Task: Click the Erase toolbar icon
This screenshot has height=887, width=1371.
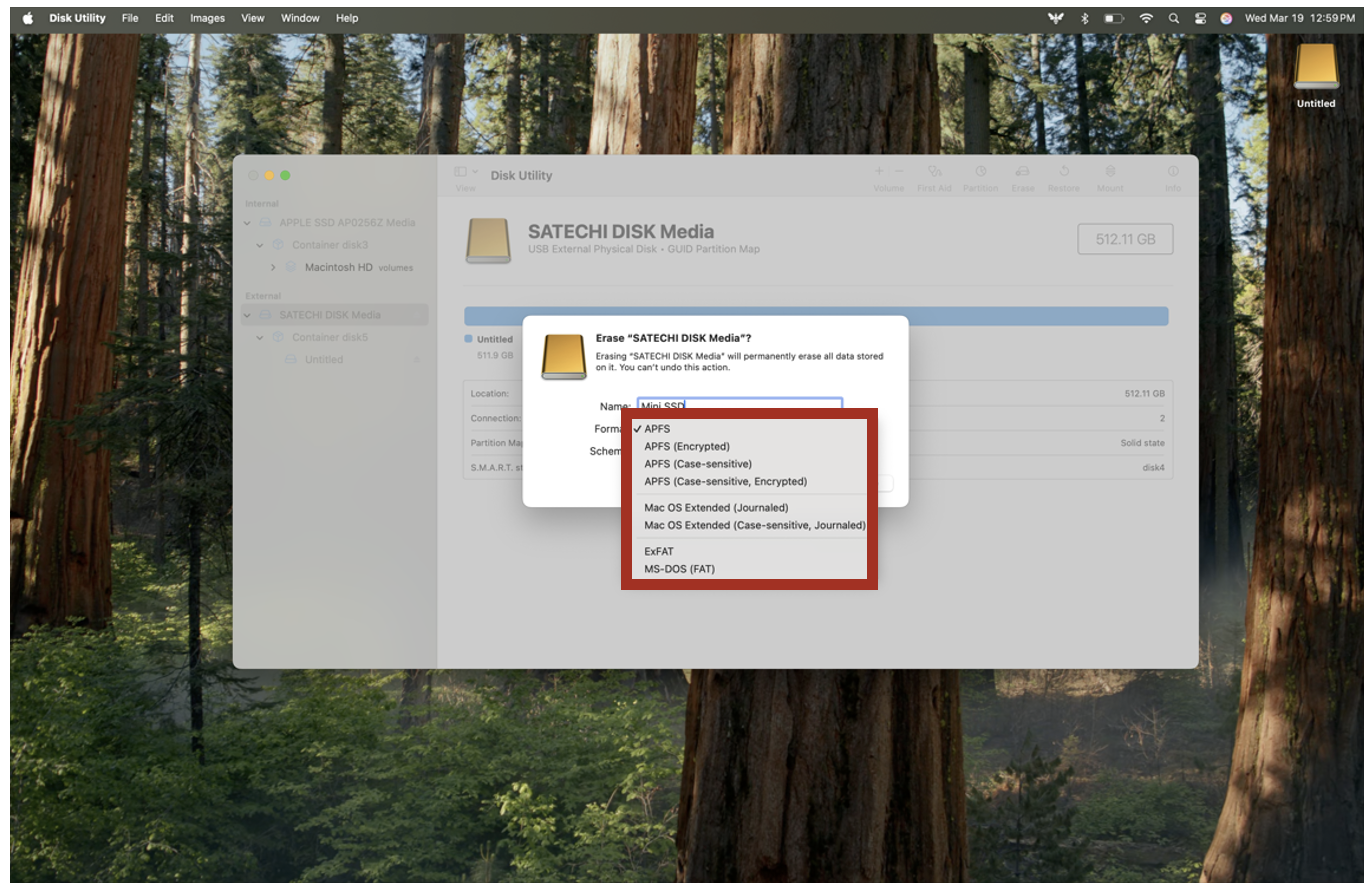Action: pos(1022,172)
